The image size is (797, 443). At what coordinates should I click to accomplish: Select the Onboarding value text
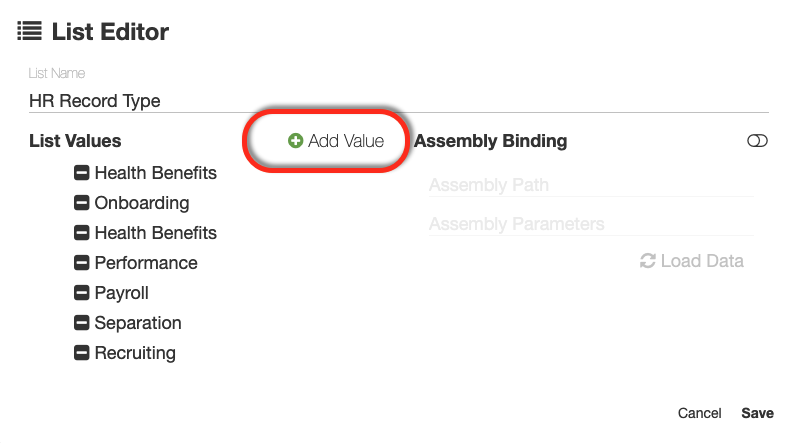click(142, 203)
